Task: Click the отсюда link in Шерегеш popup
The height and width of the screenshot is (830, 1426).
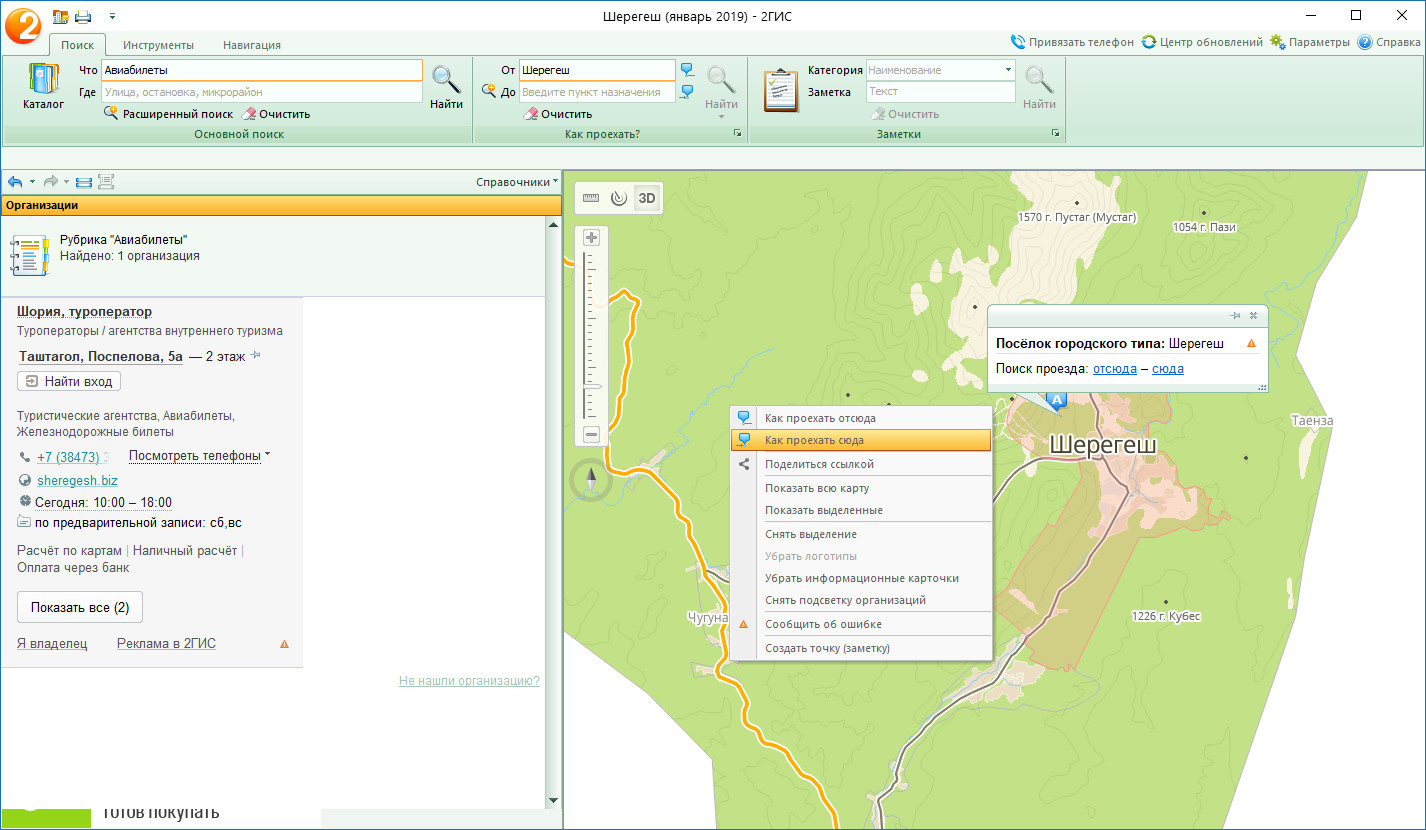Action: [x=1115, y=369]
